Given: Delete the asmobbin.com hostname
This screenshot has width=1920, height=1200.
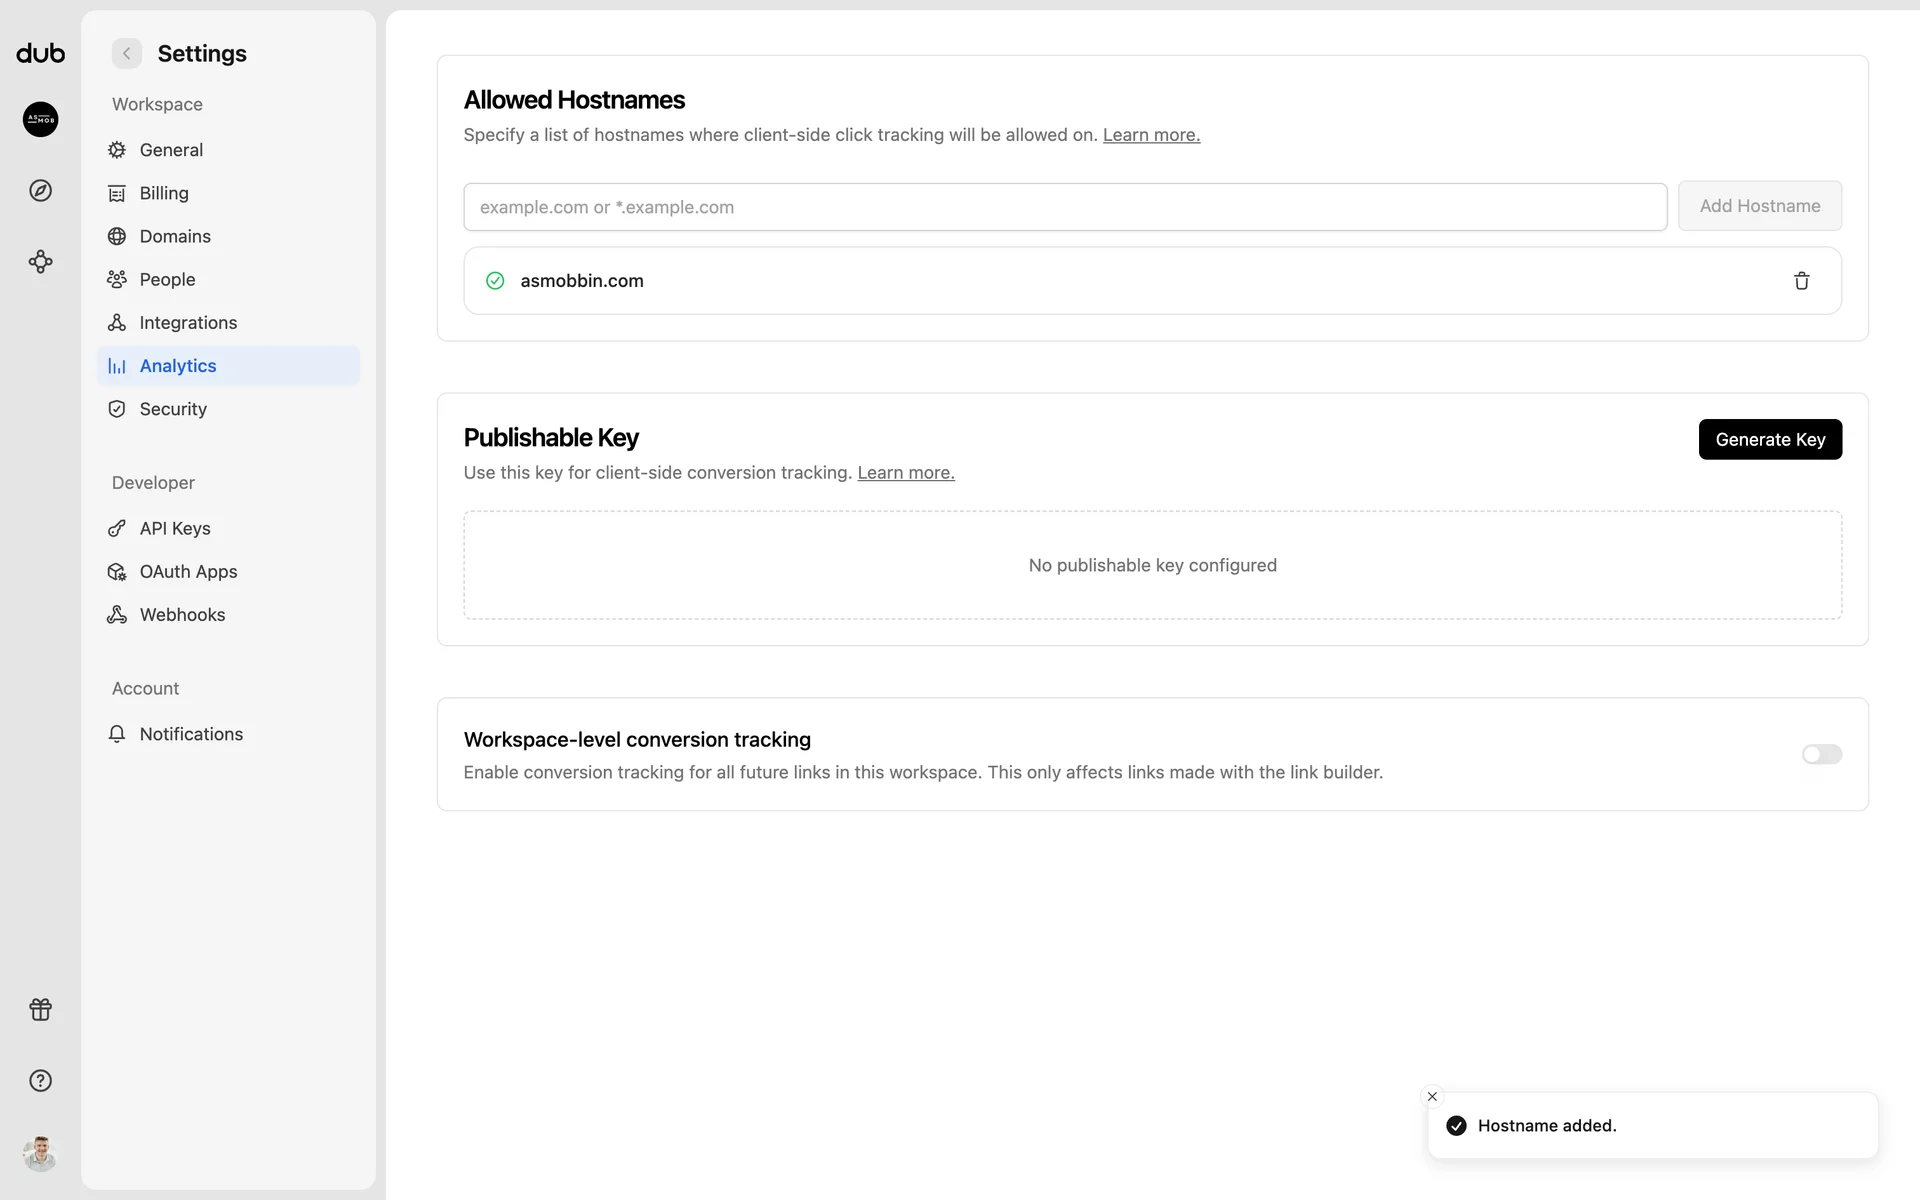Looking at the screenshot, I should (1801, 281).
